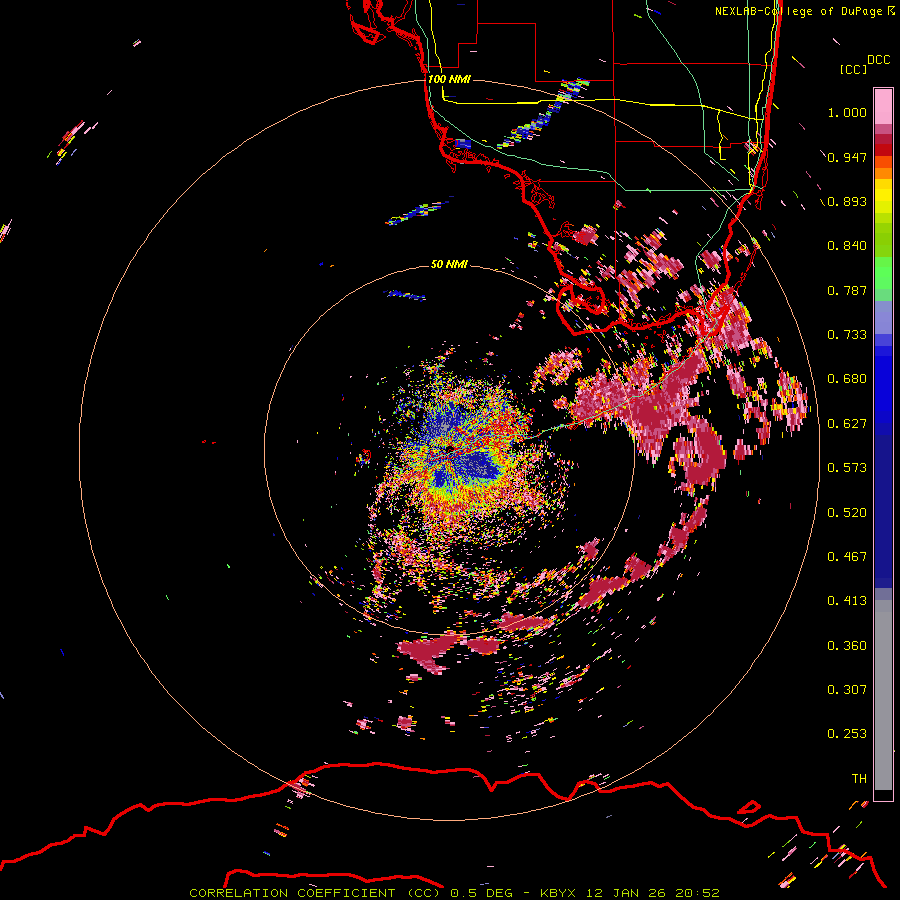Select the 0.467 legend value
Screen dimensions: 900x900
[847, 557]
